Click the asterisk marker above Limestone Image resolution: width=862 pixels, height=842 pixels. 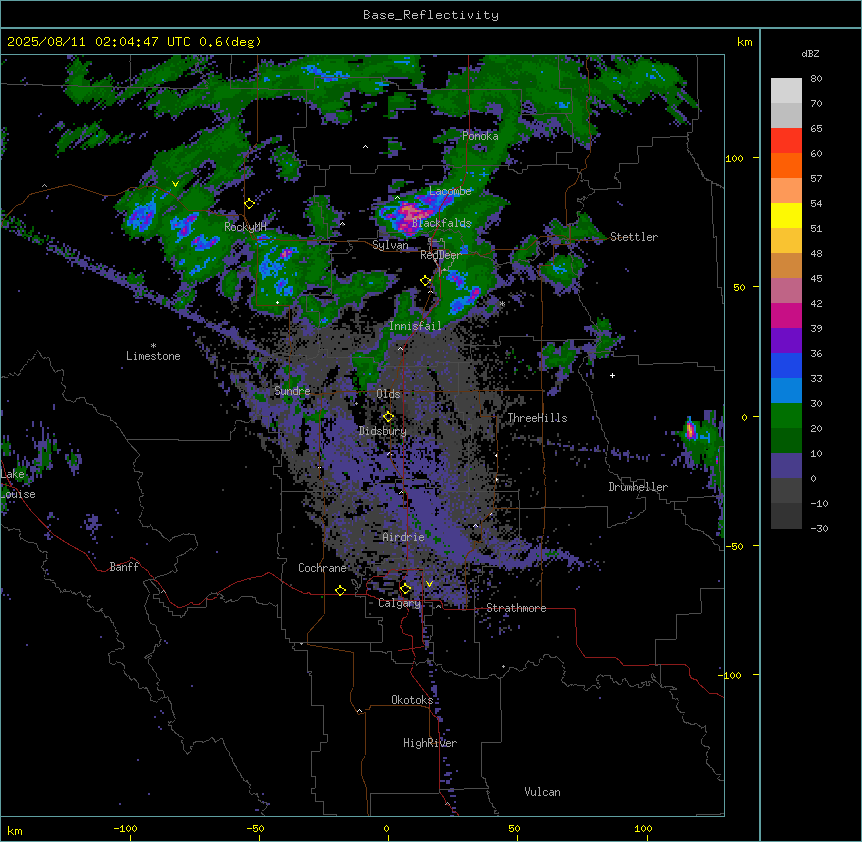tap(153, 345)
